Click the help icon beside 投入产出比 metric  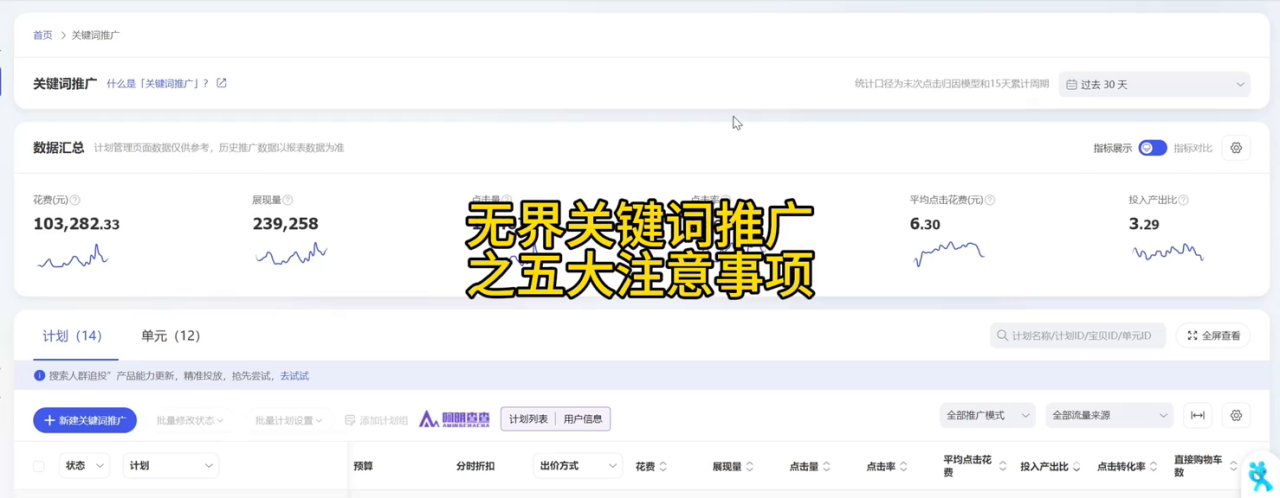click(1182, 200)
